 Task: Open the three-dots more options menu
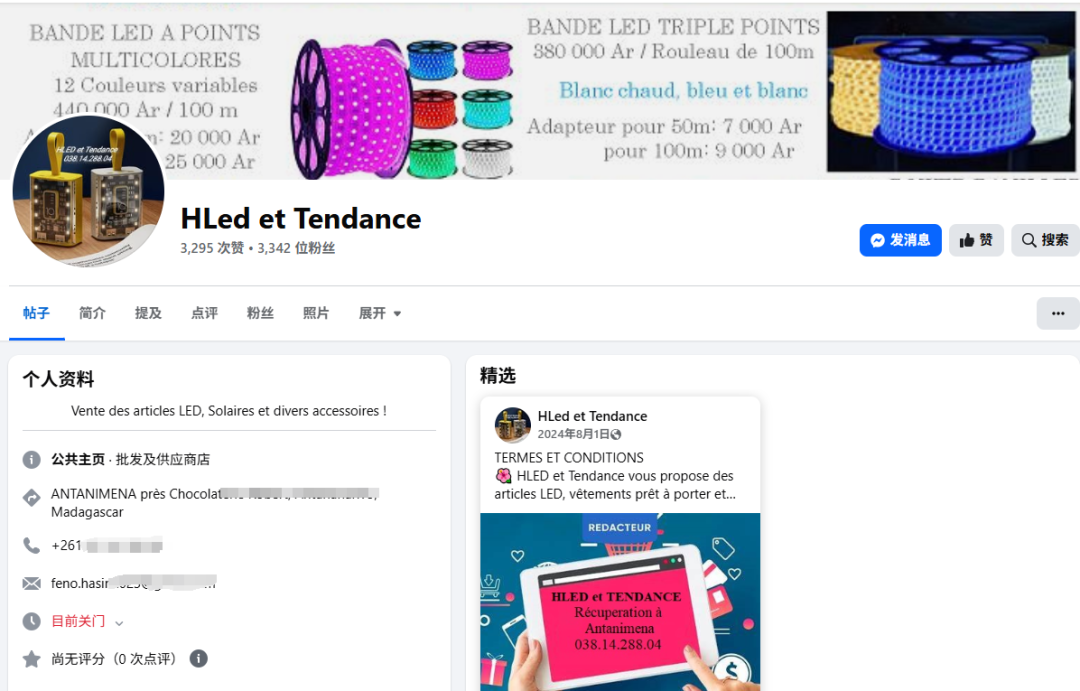[1058, 313]
